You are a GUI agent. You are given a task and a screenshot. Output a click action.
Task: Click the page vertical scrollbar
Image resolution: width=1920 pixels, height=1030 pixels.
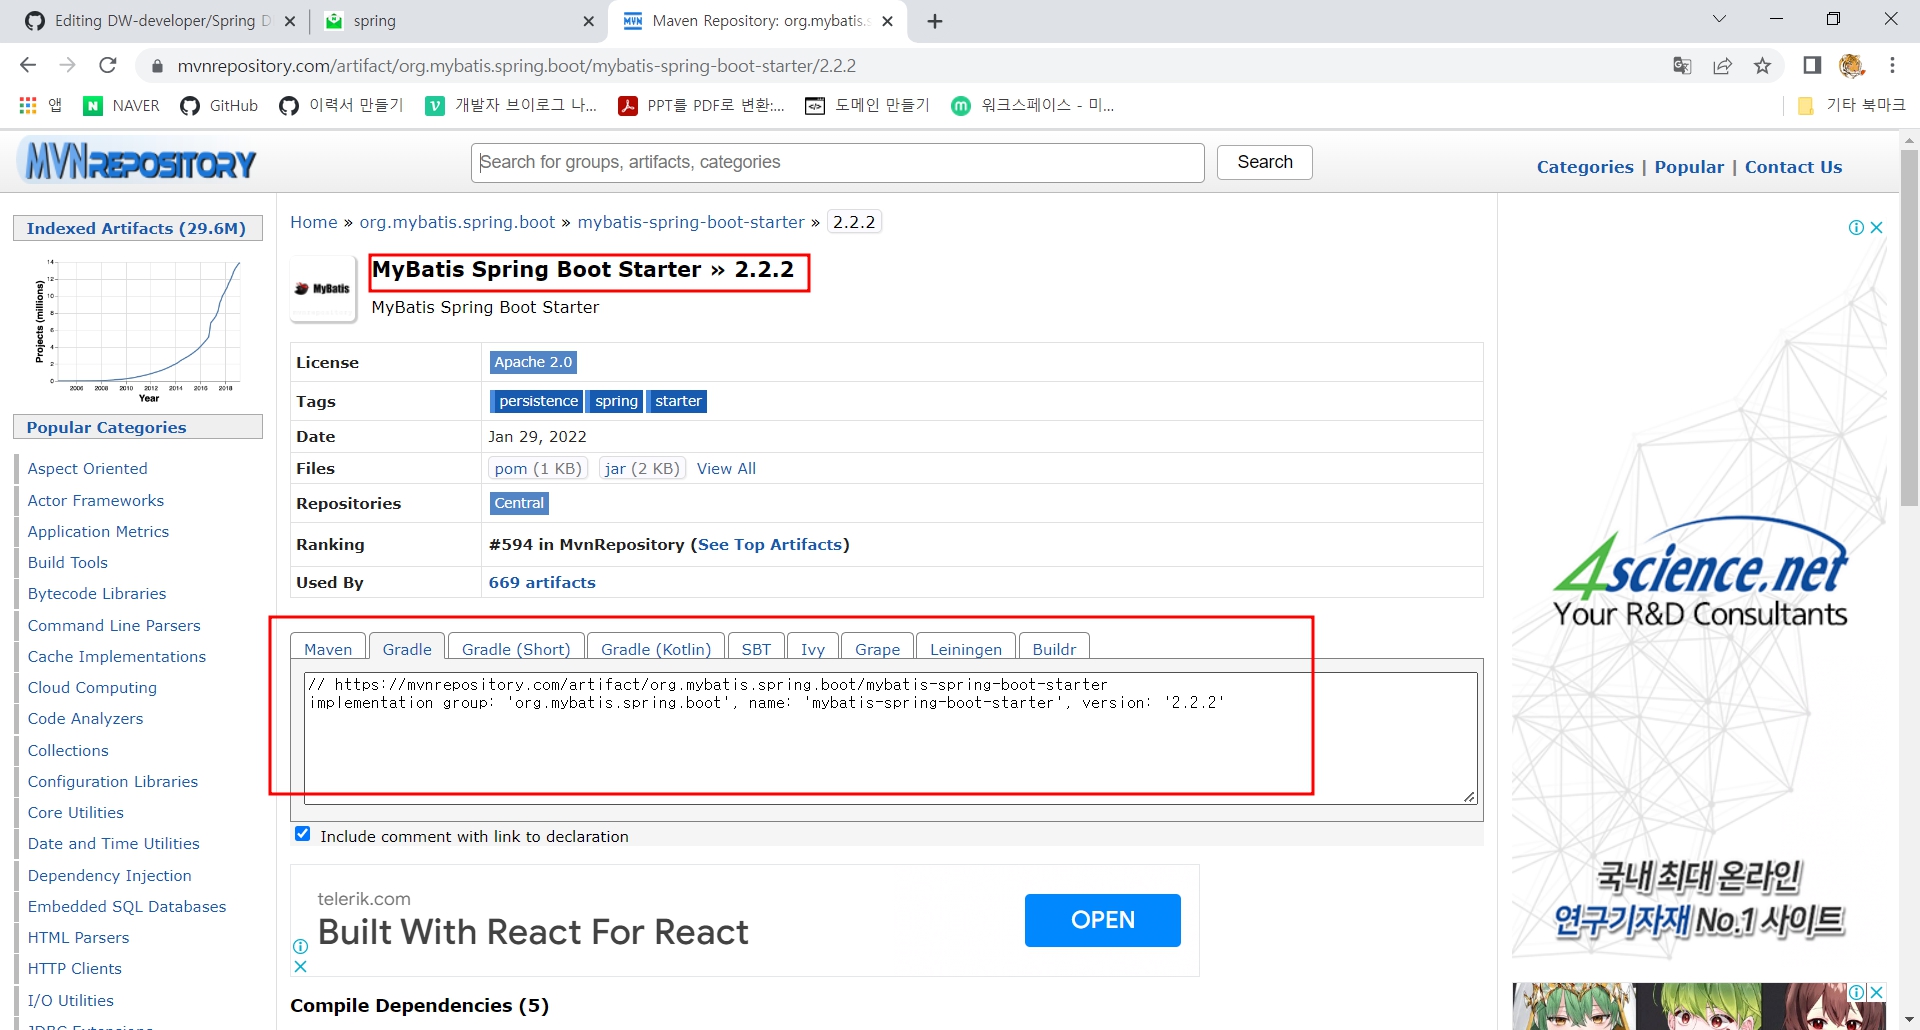(1909, 330)
